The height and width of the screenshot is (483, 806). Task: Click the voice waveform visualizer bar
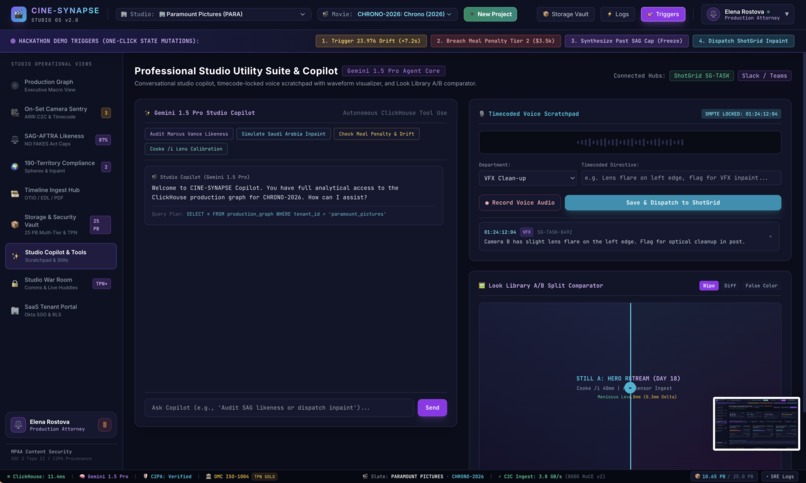[630, 142]
